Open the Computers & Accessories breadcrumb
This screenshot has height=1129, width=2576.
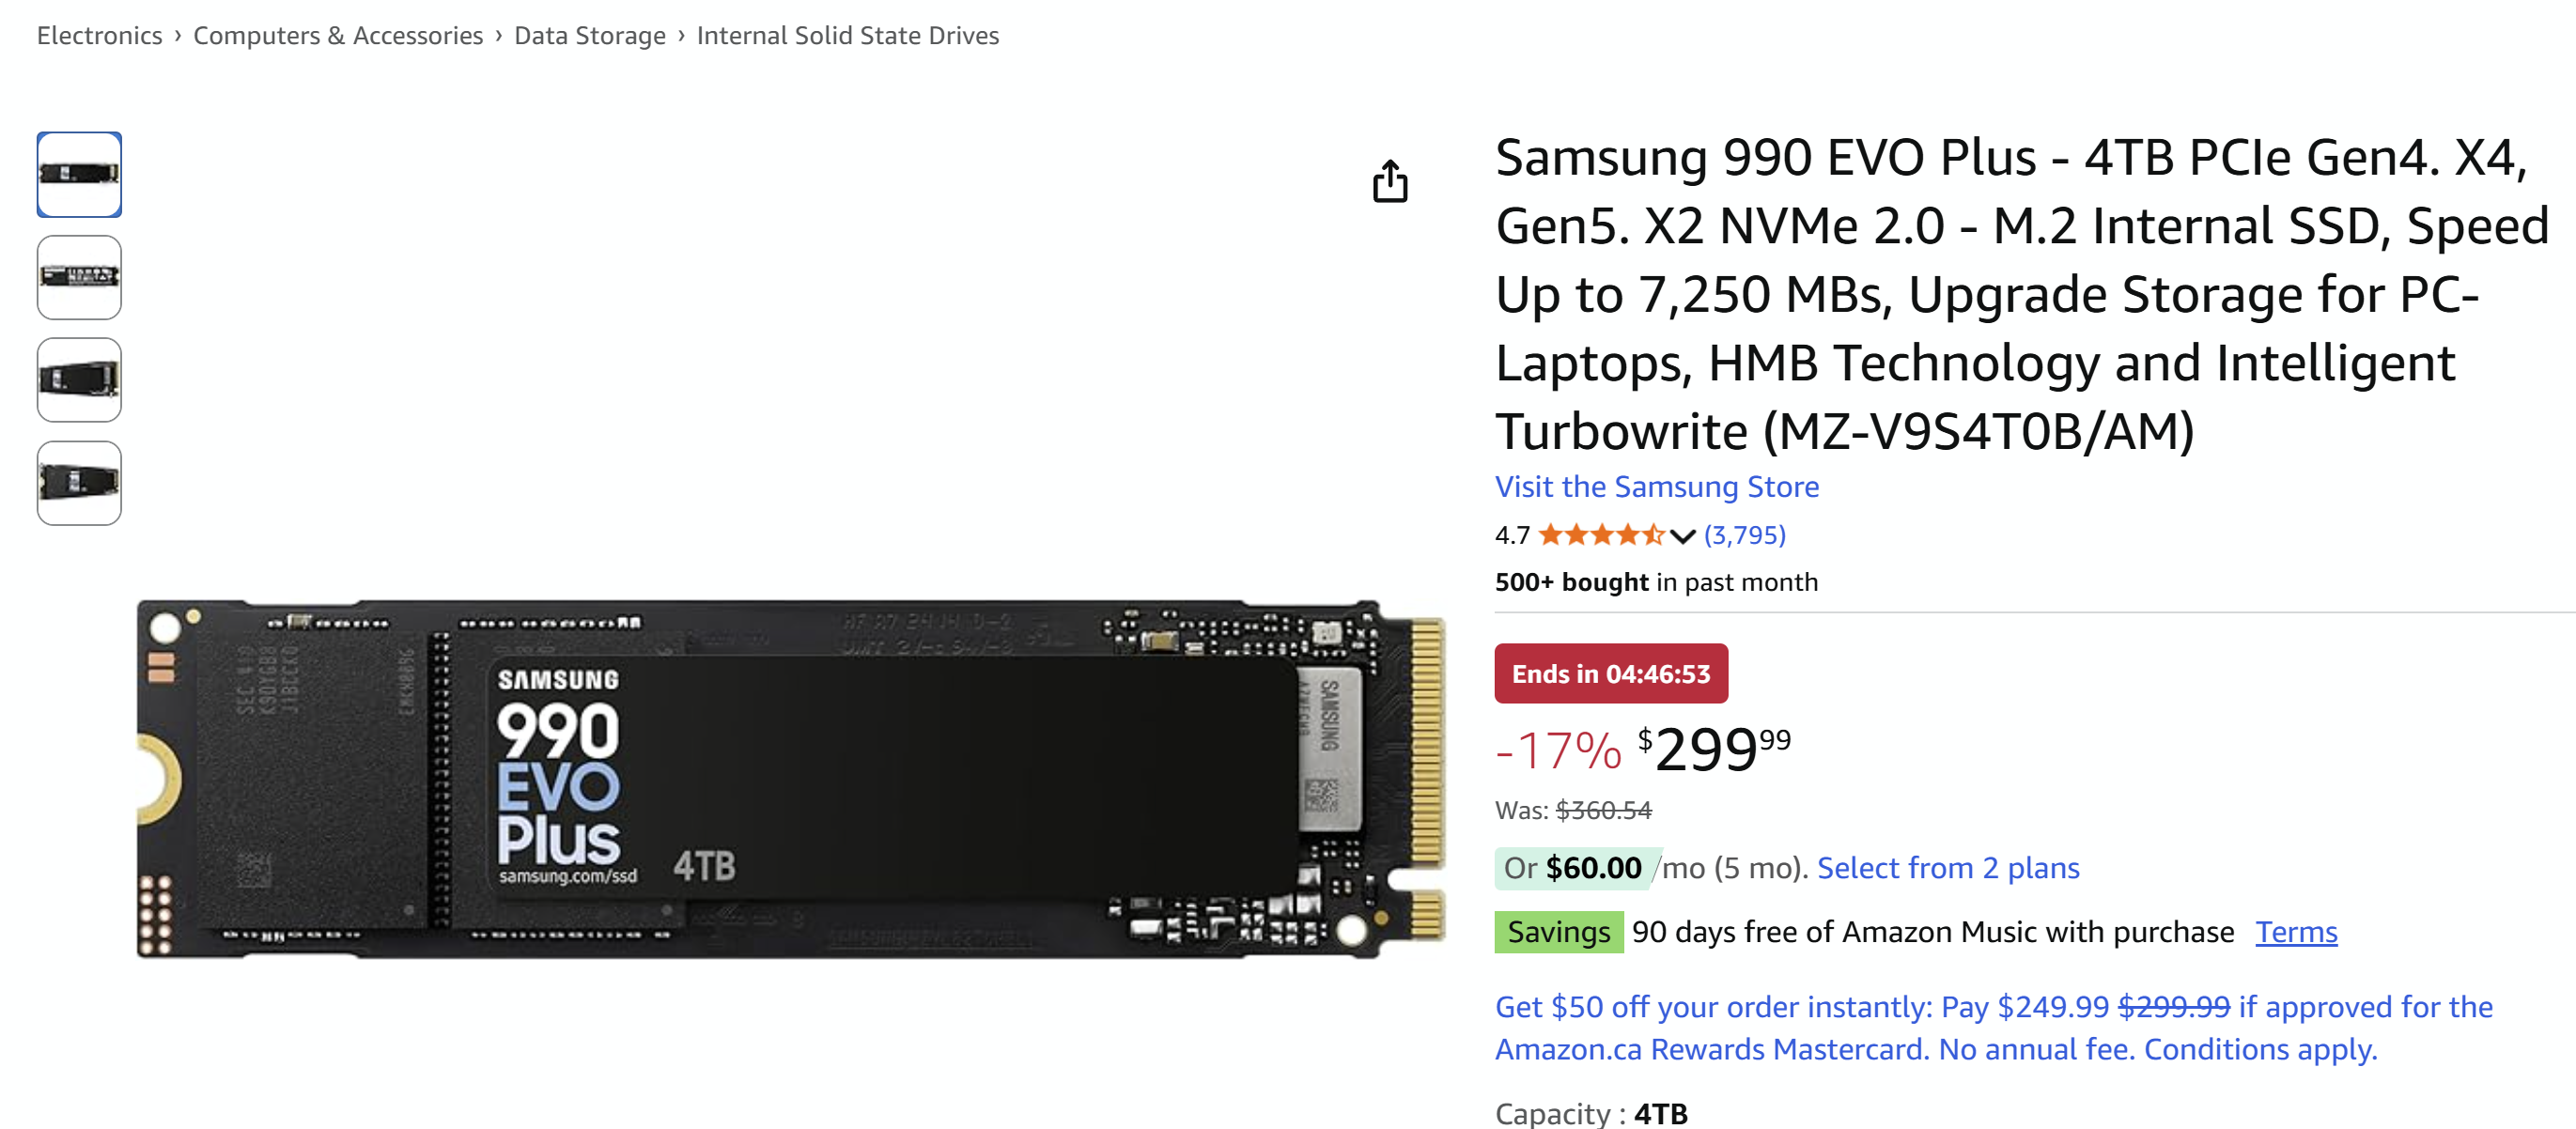click(337, 35)
